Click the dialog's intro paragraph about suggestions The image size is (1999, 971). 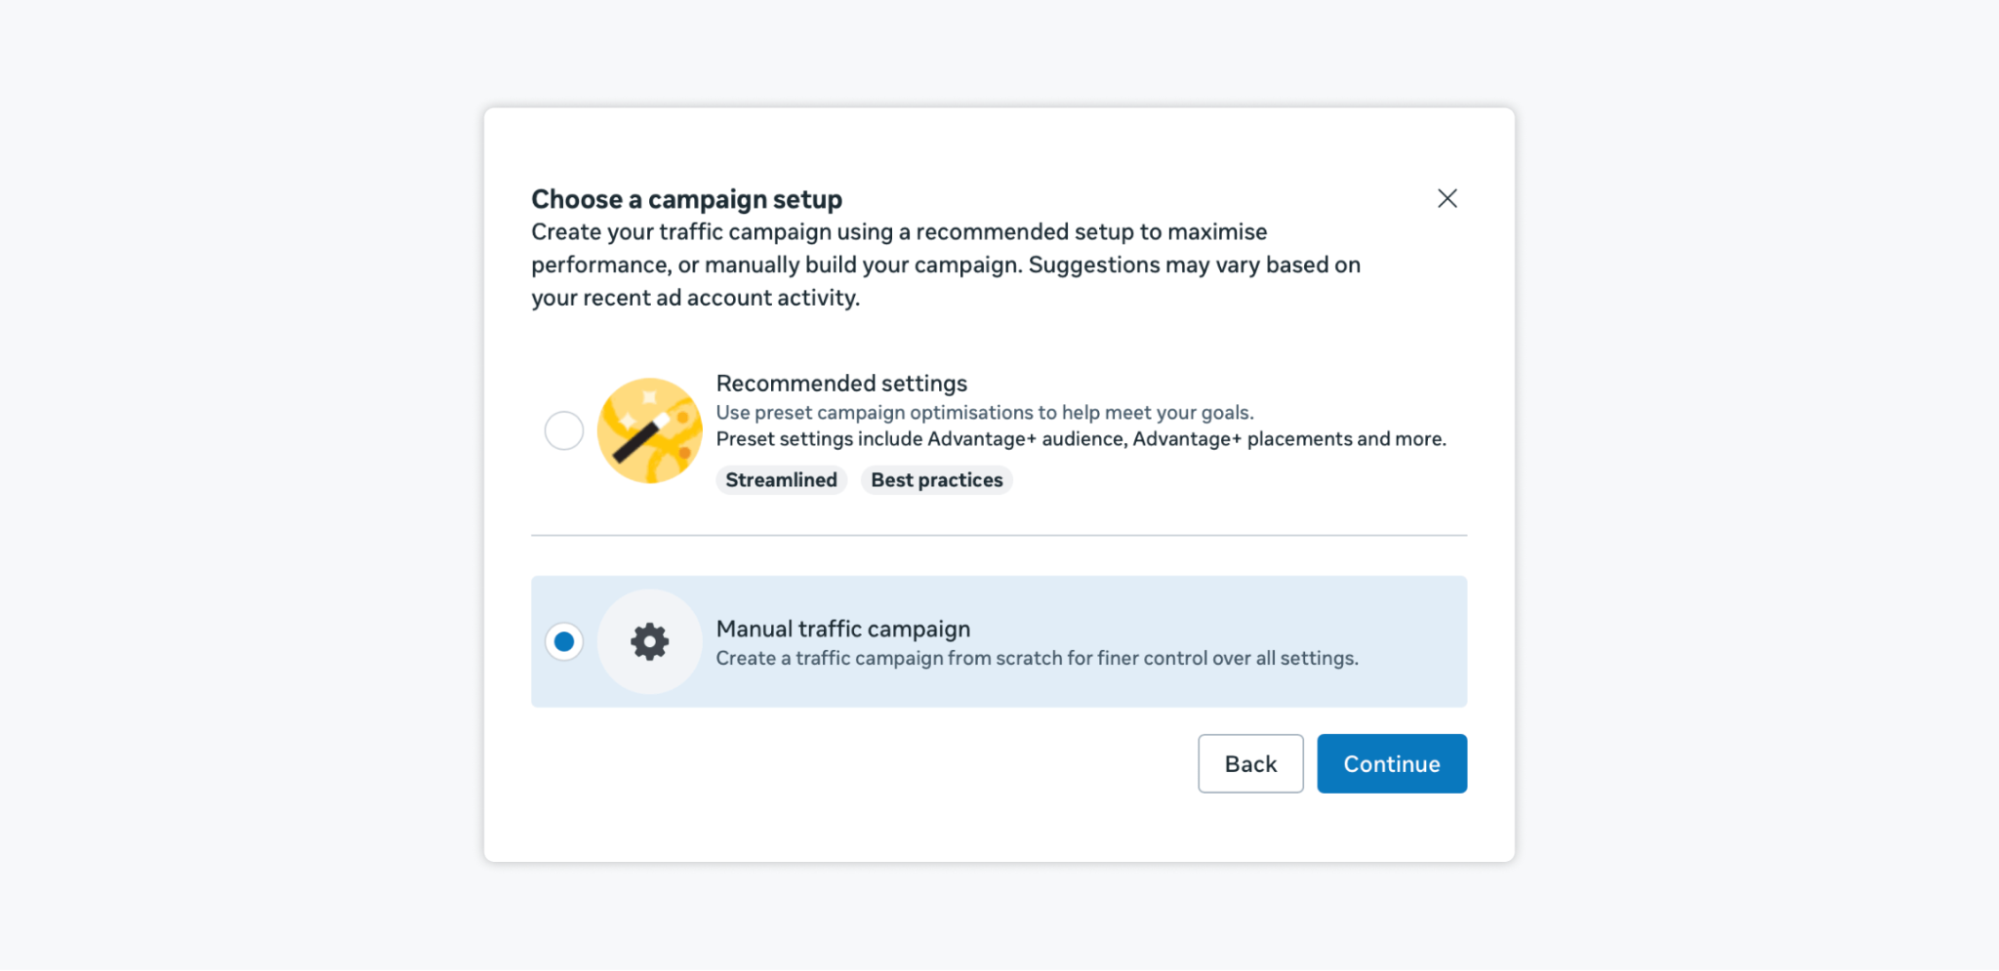point(945,265)
